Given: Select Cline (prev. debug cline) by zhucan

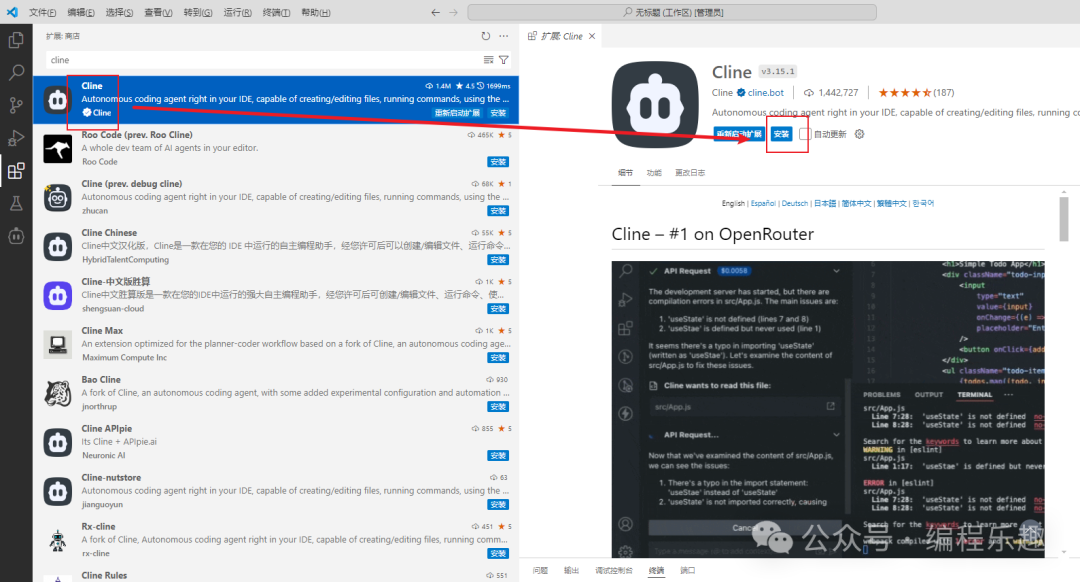Looking at the screenshot, I should point(276,197).
